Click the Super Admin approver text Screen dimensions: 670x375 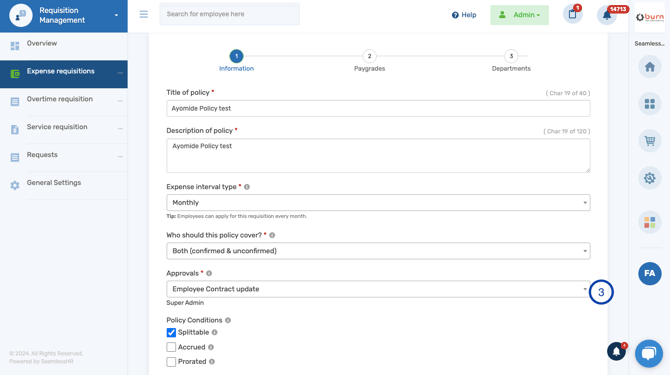coord(185,303)
